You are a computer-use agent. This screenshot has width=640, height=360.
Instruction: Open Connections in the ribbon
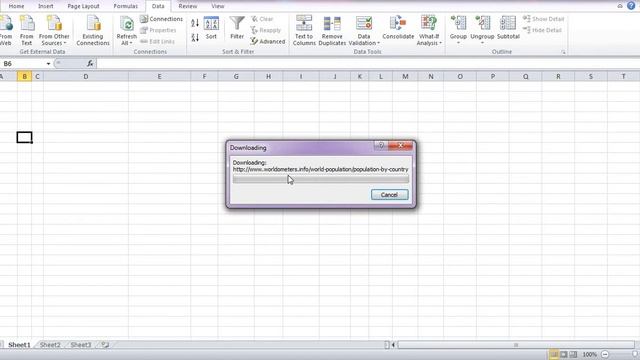coord(161,19)
